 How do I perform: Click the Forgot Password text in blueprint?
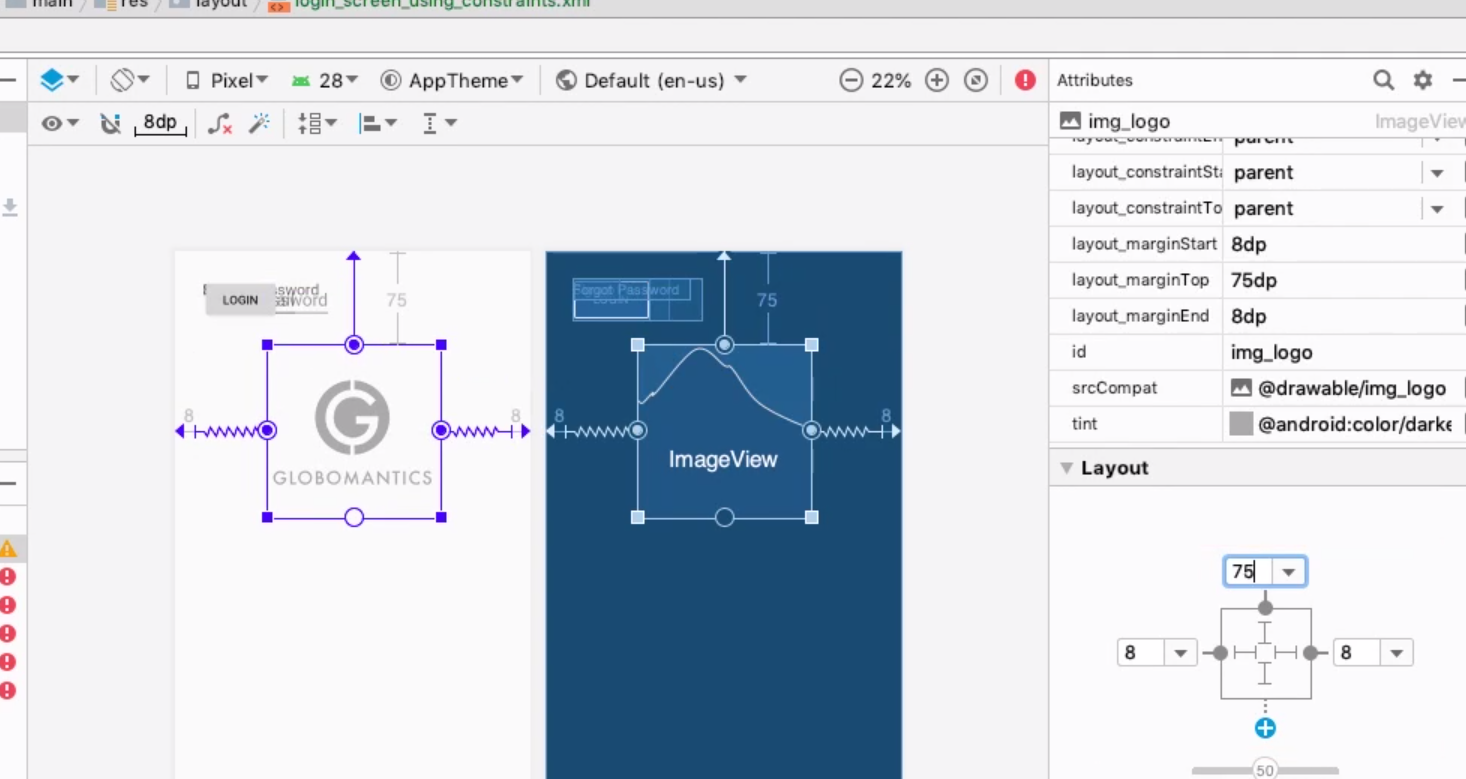pyautogui.click(x=626, y=289)
